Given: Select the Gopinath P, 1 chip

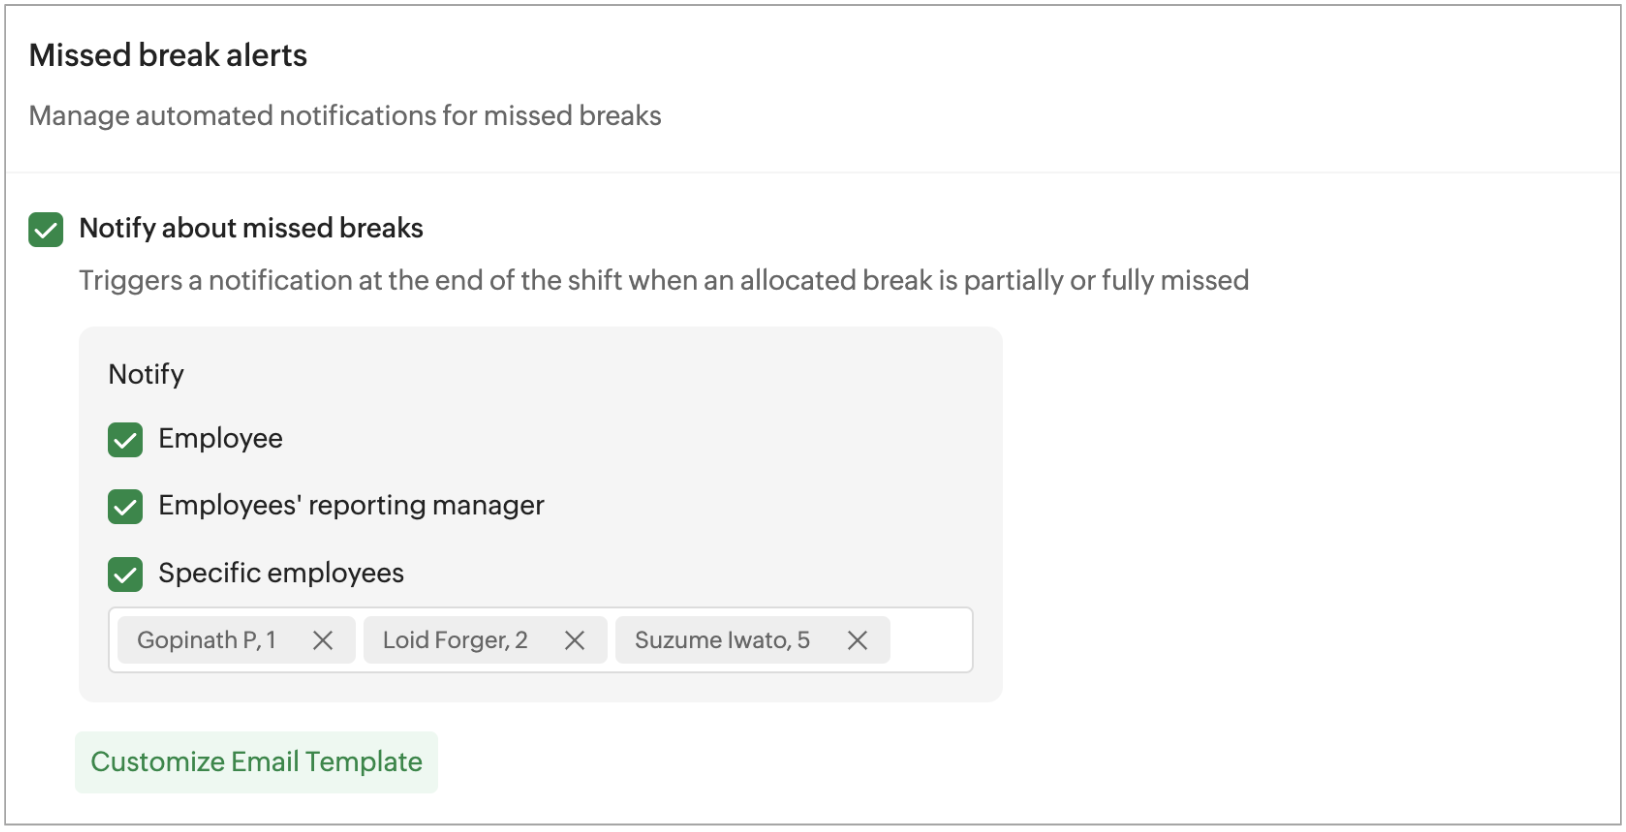Looking at the screenshot, I should [206, 640].
